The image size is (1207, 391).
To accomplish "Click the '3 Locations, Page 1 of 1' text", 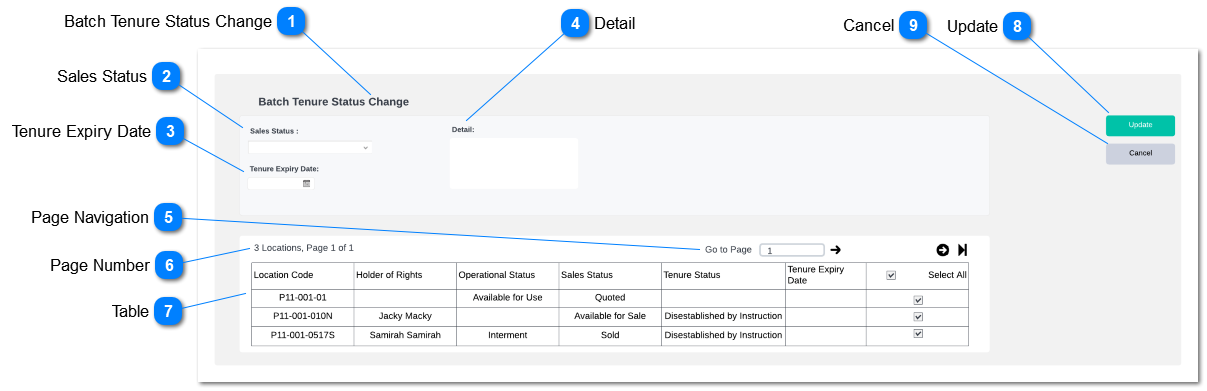I will click(303, 247).
